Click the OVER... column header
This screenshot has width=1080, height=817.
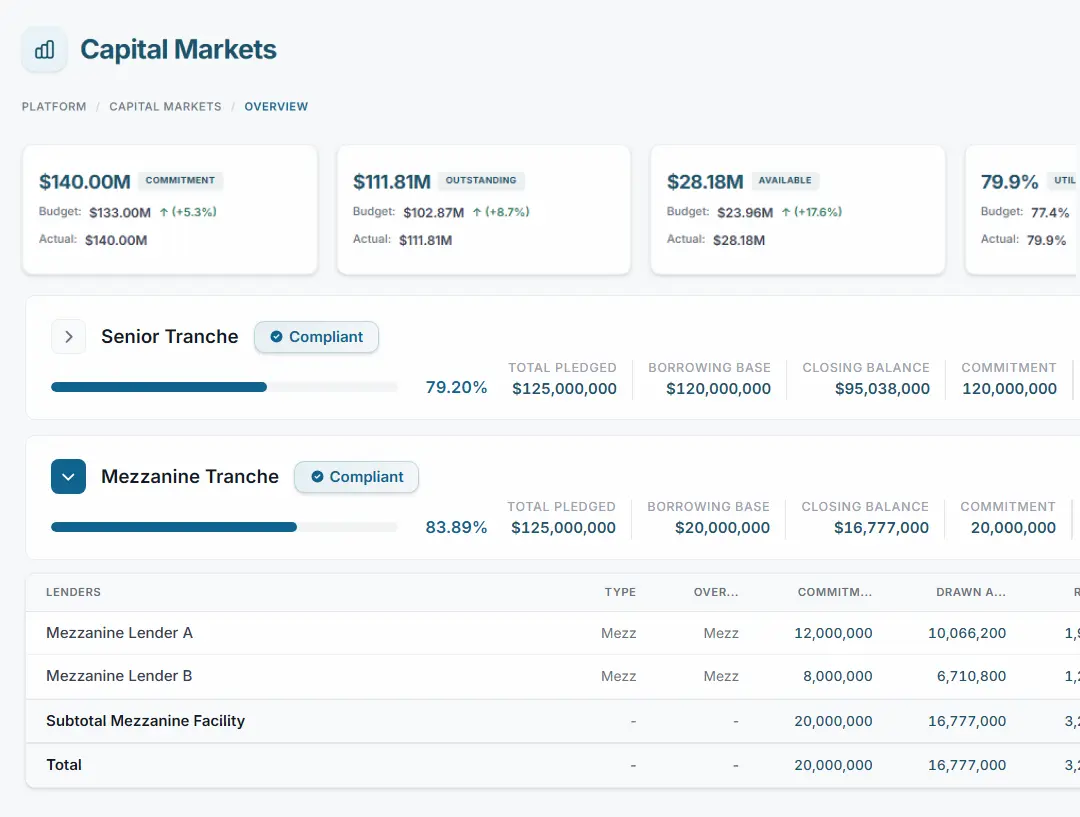716,592
